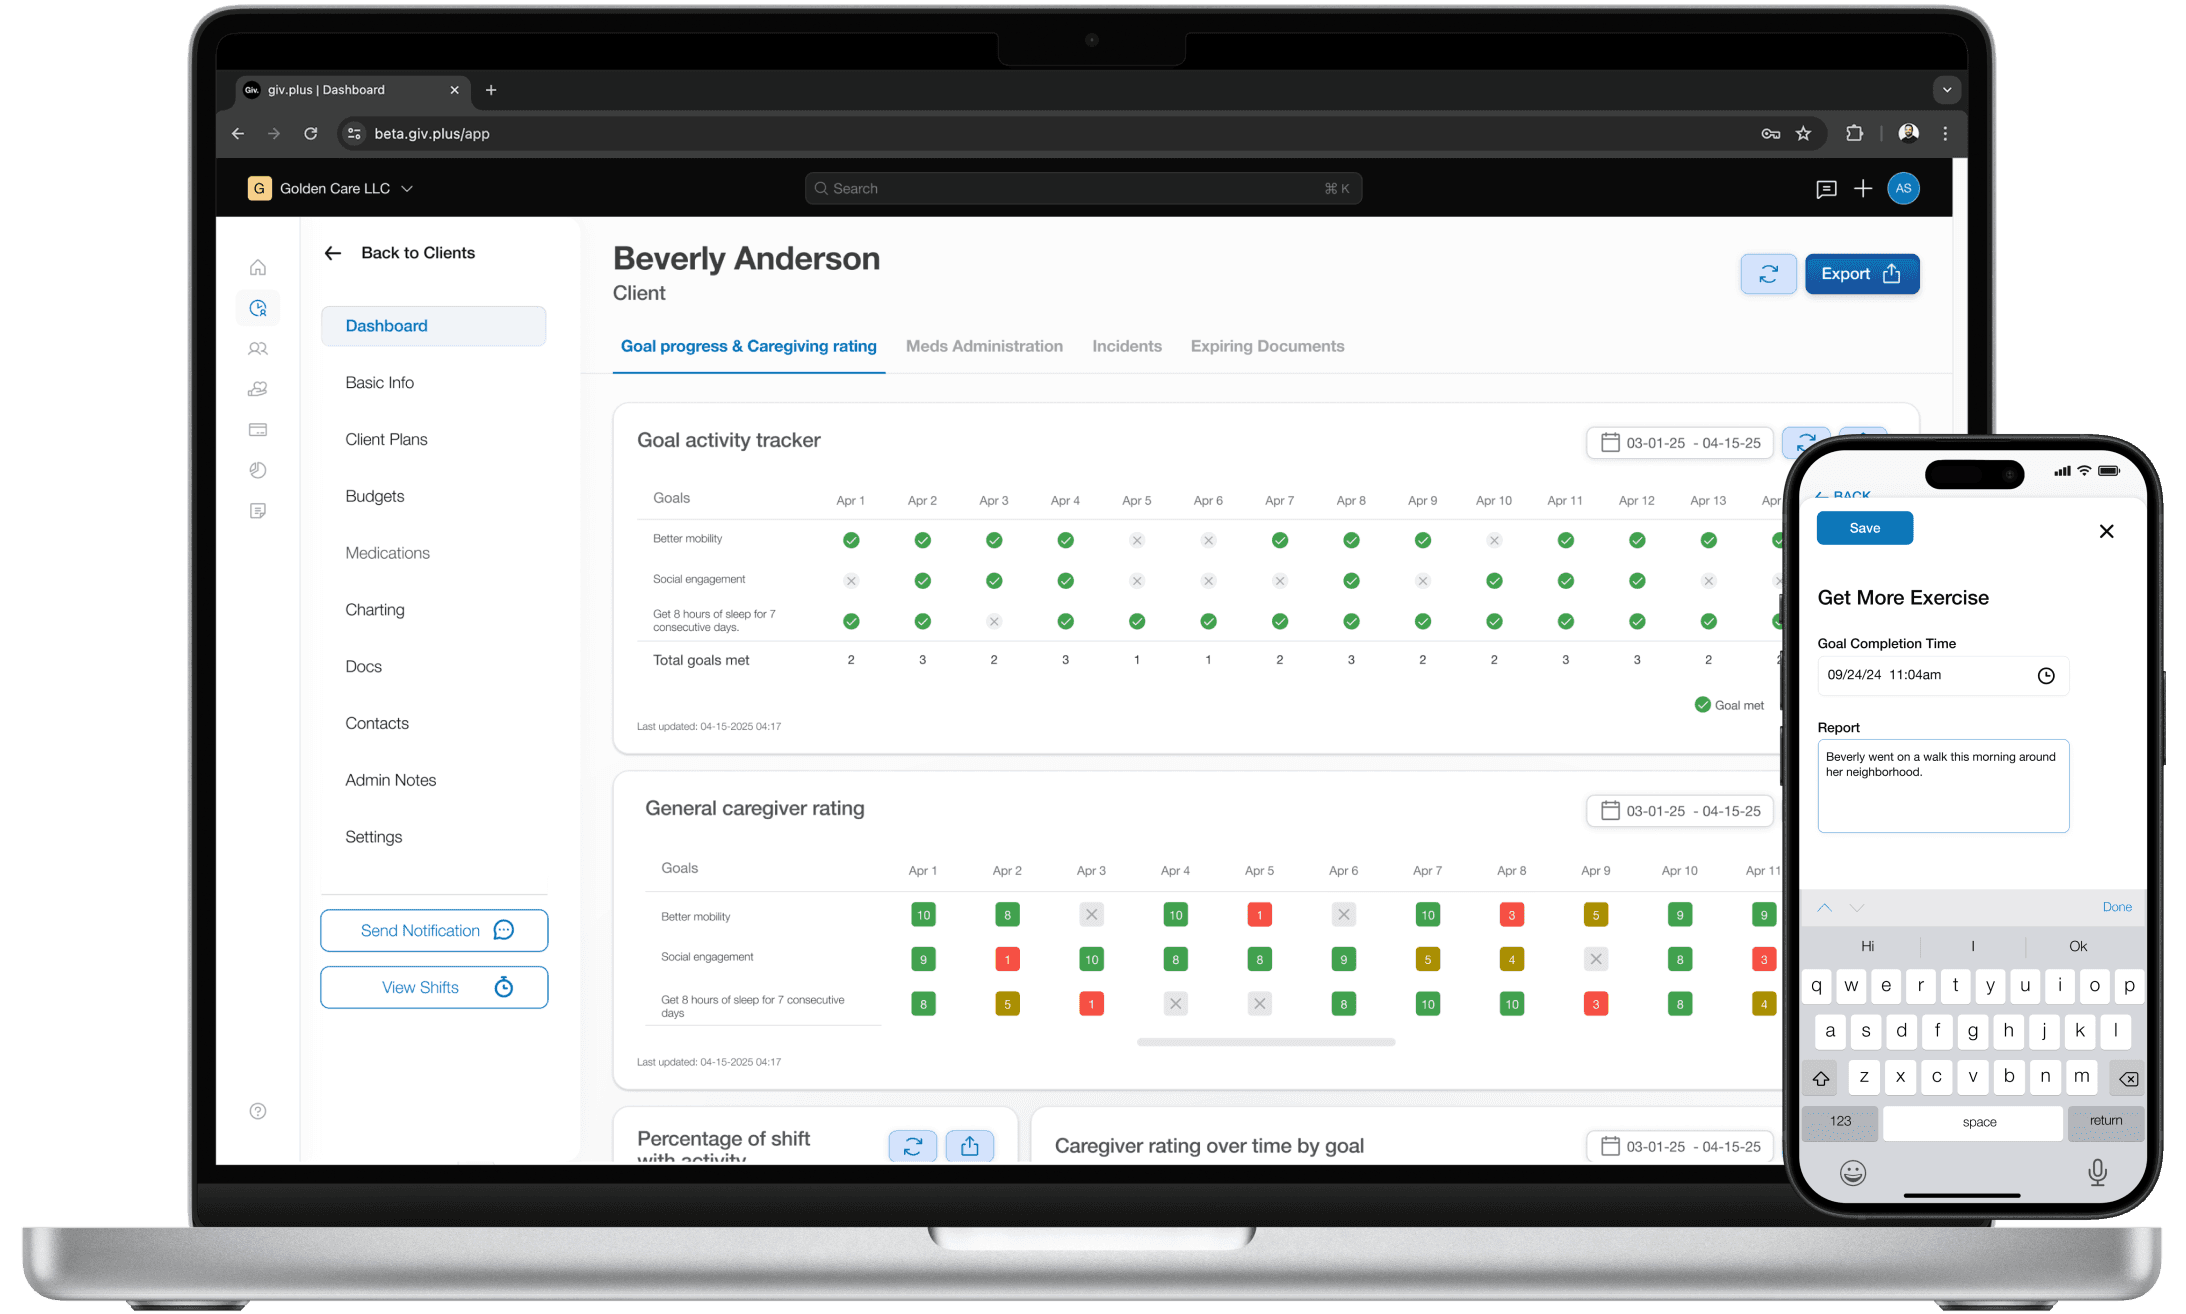Tap the microphone icon on phone keyboard
This screenshot has width=2186, height=1314.
point(2097,1172)
